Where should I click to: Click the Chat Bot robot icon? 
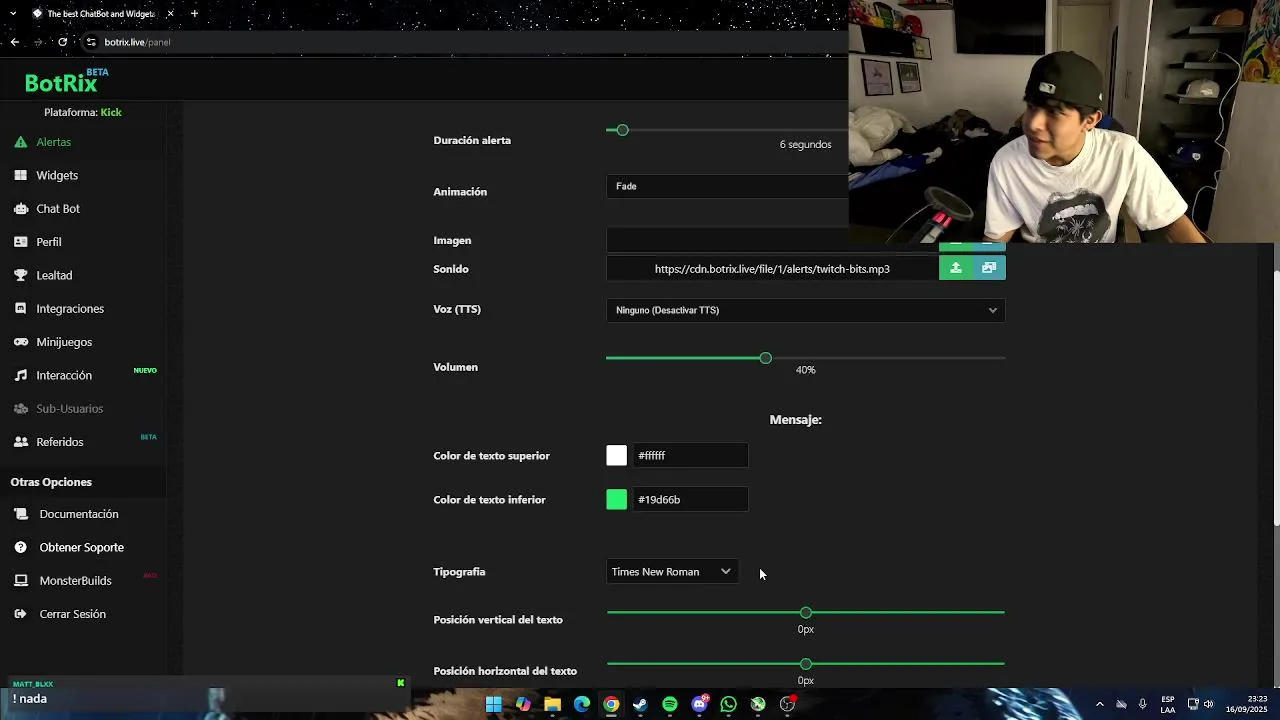tap(20, 209)
